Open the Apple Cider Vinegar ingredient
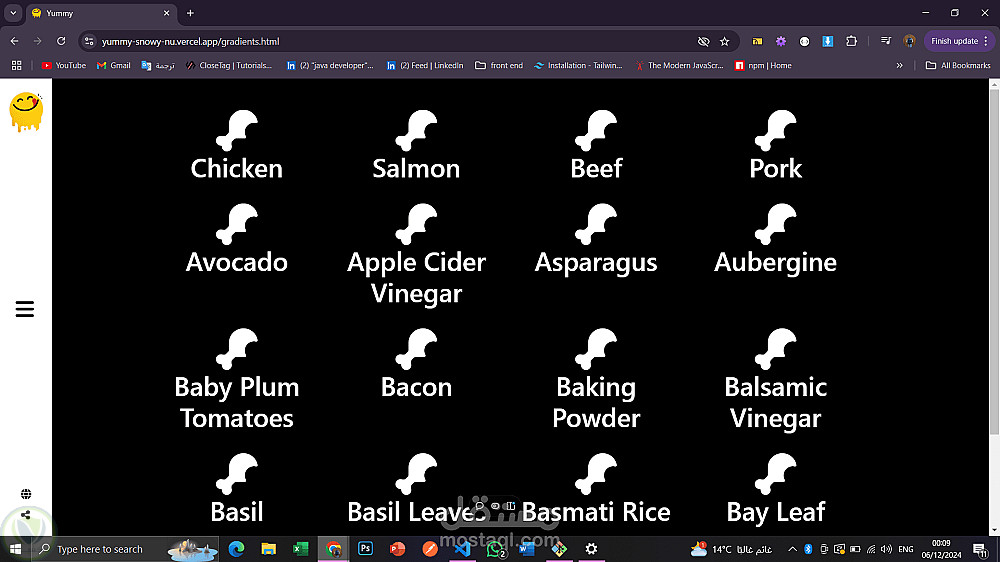1000x562 pixels. pyautogui.click(x=416, y=255)
